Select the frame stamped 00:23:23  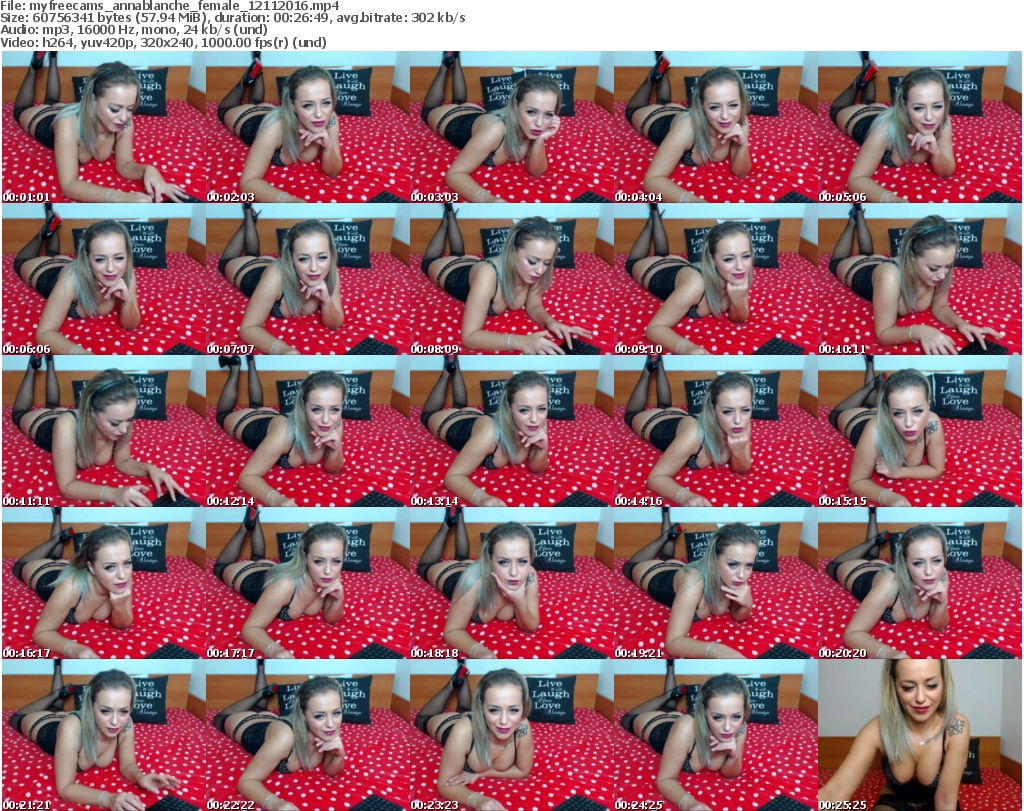point(511,735)
